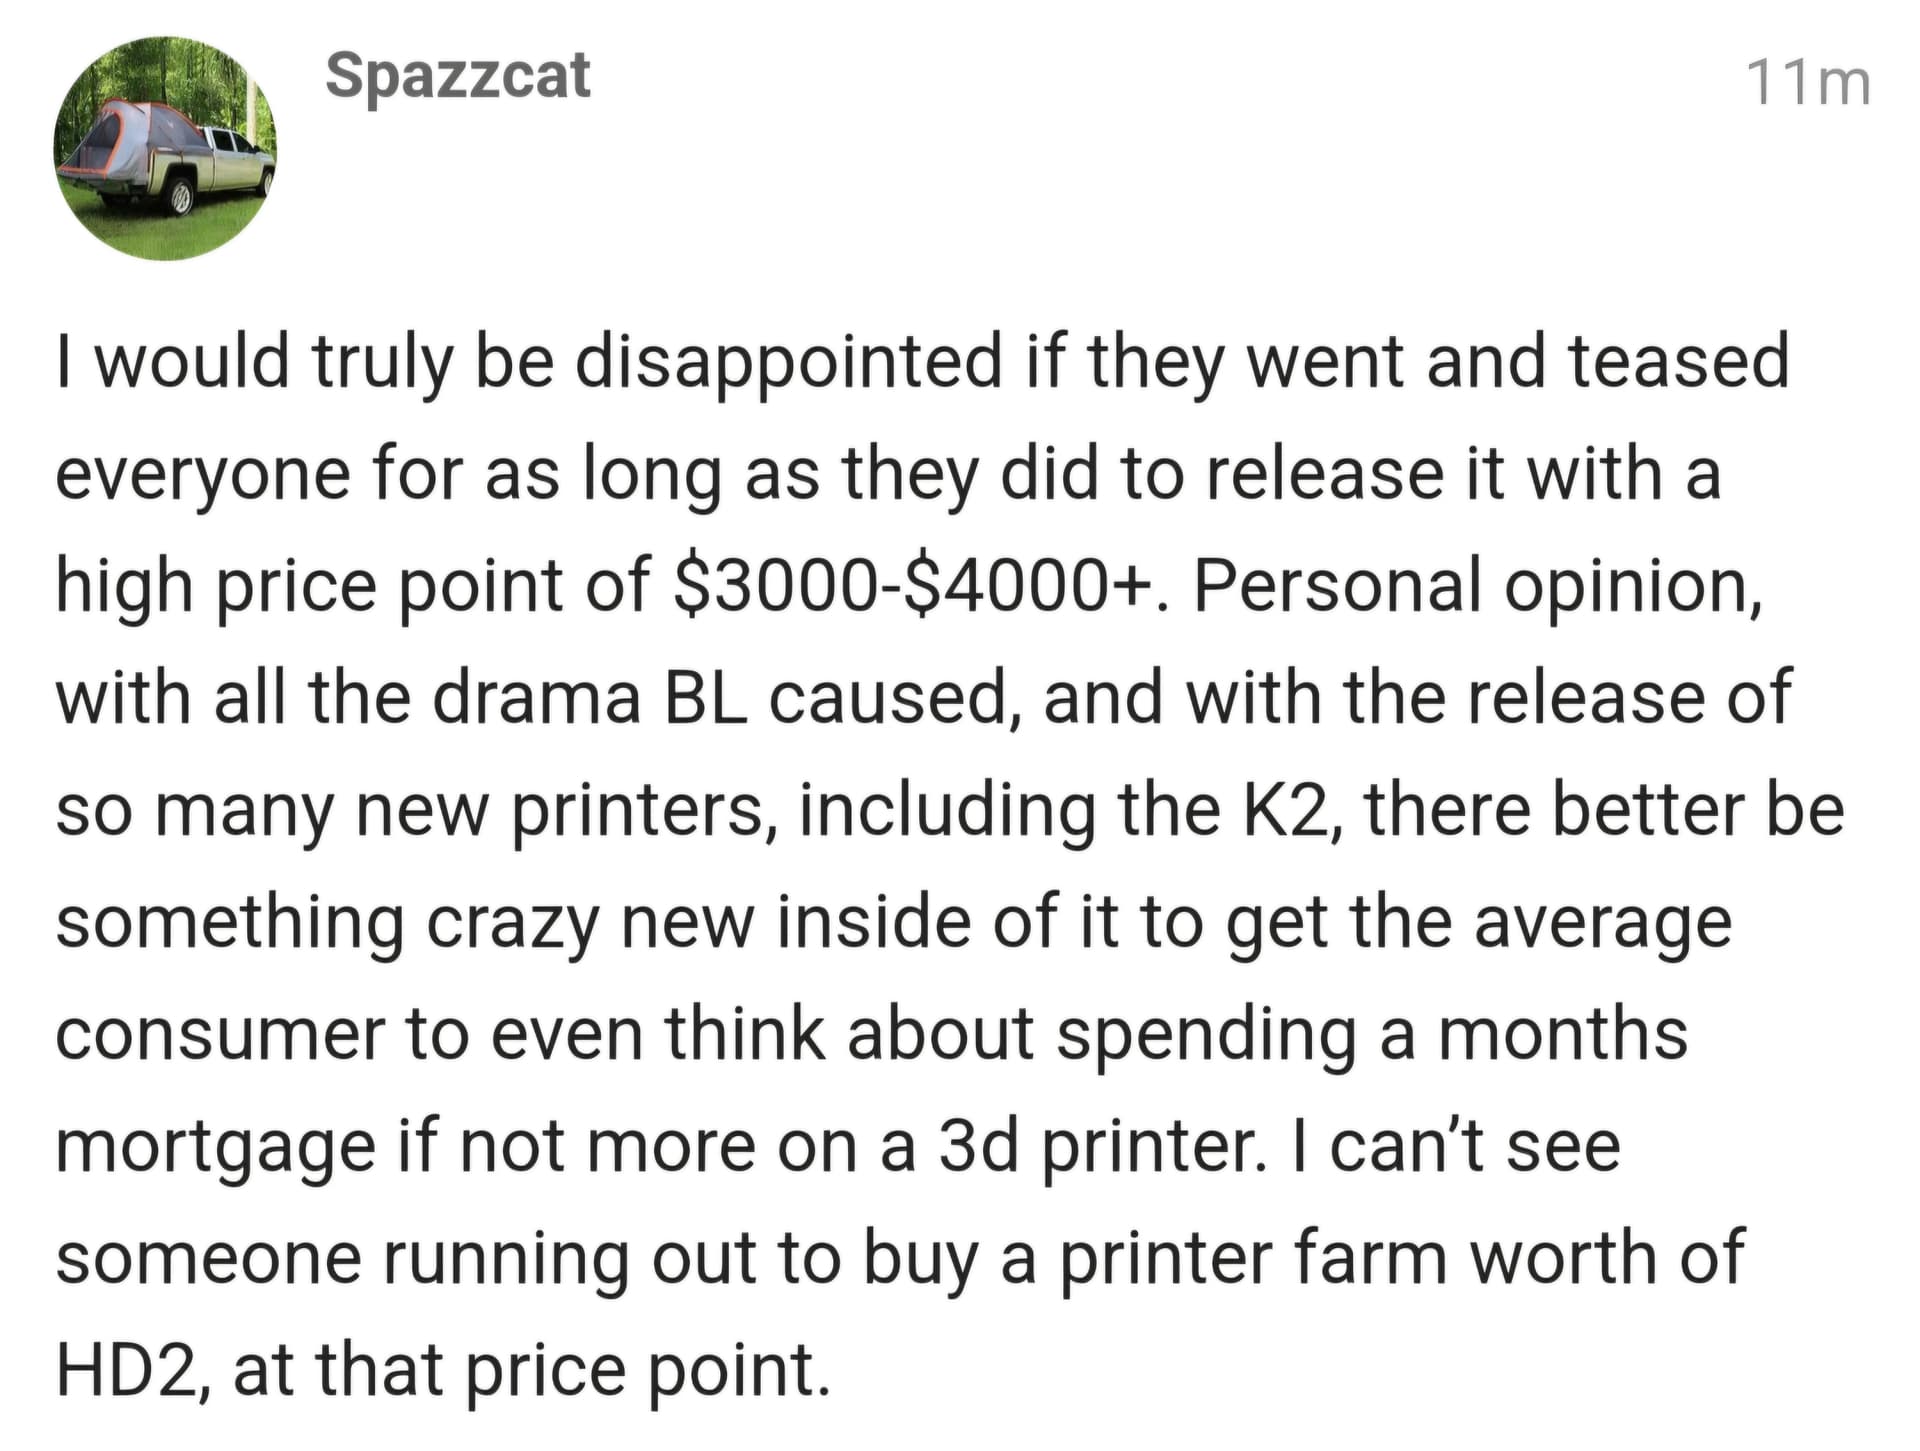Click the words "crazy new" in comment
The height and width of the screenshot is (1451, 1920).
point(588,924)
